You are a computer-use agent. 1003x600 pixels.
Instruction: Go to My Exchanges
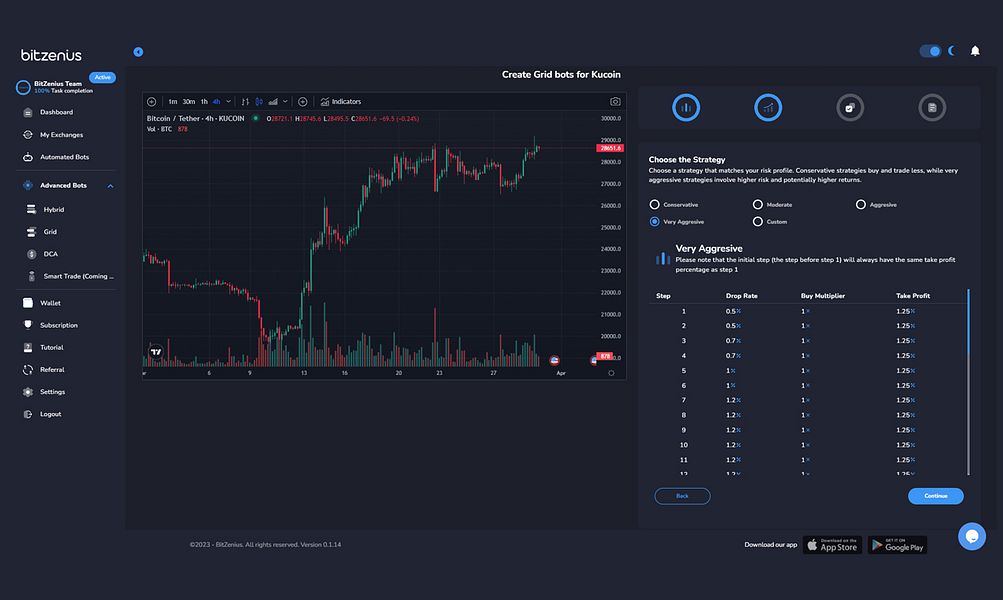click(61, 135)
